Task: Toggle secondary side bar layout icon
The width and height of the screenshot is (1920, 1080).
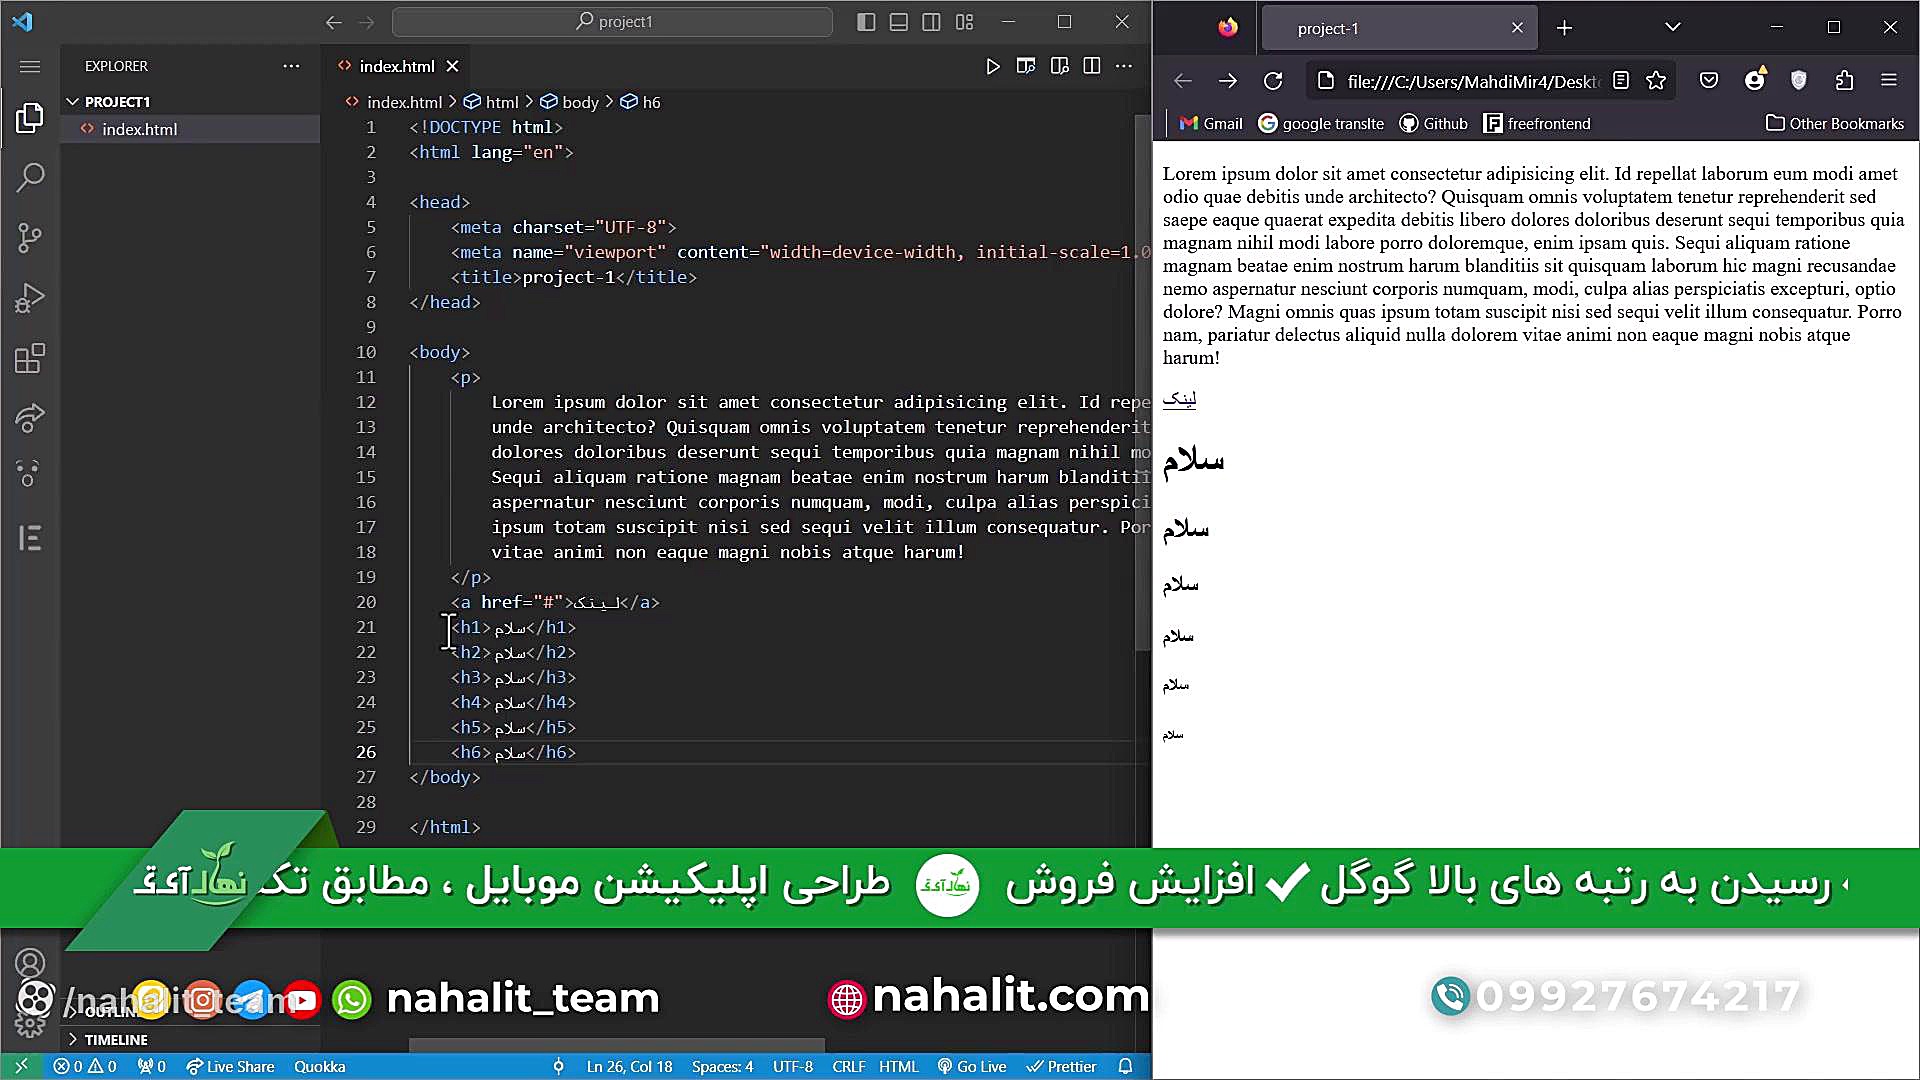Action: [931, 22]
